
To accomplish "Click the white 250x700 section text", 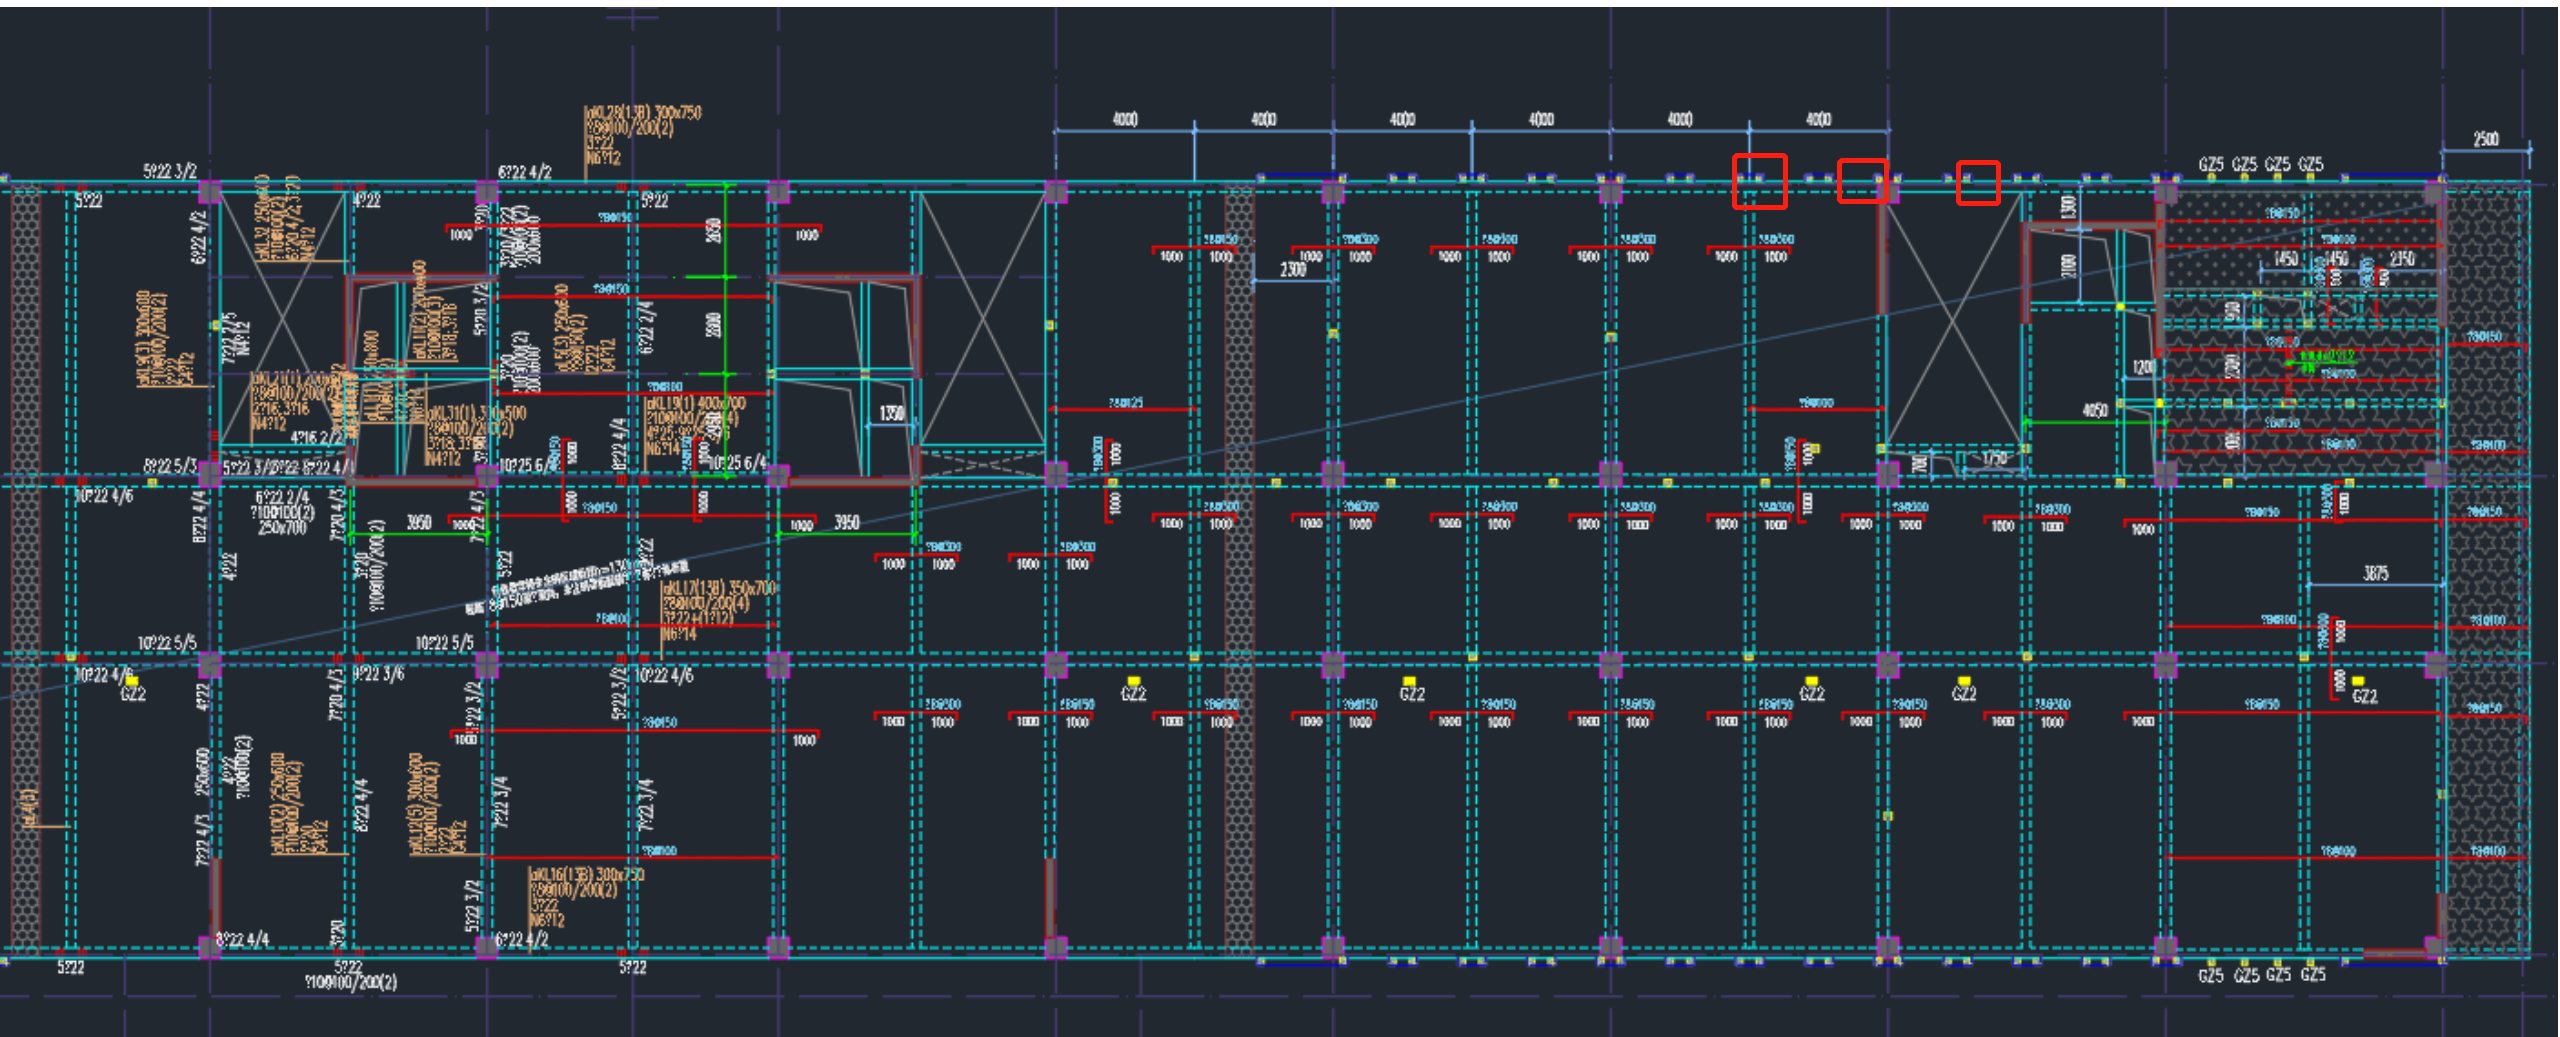I will coord(282,527).
